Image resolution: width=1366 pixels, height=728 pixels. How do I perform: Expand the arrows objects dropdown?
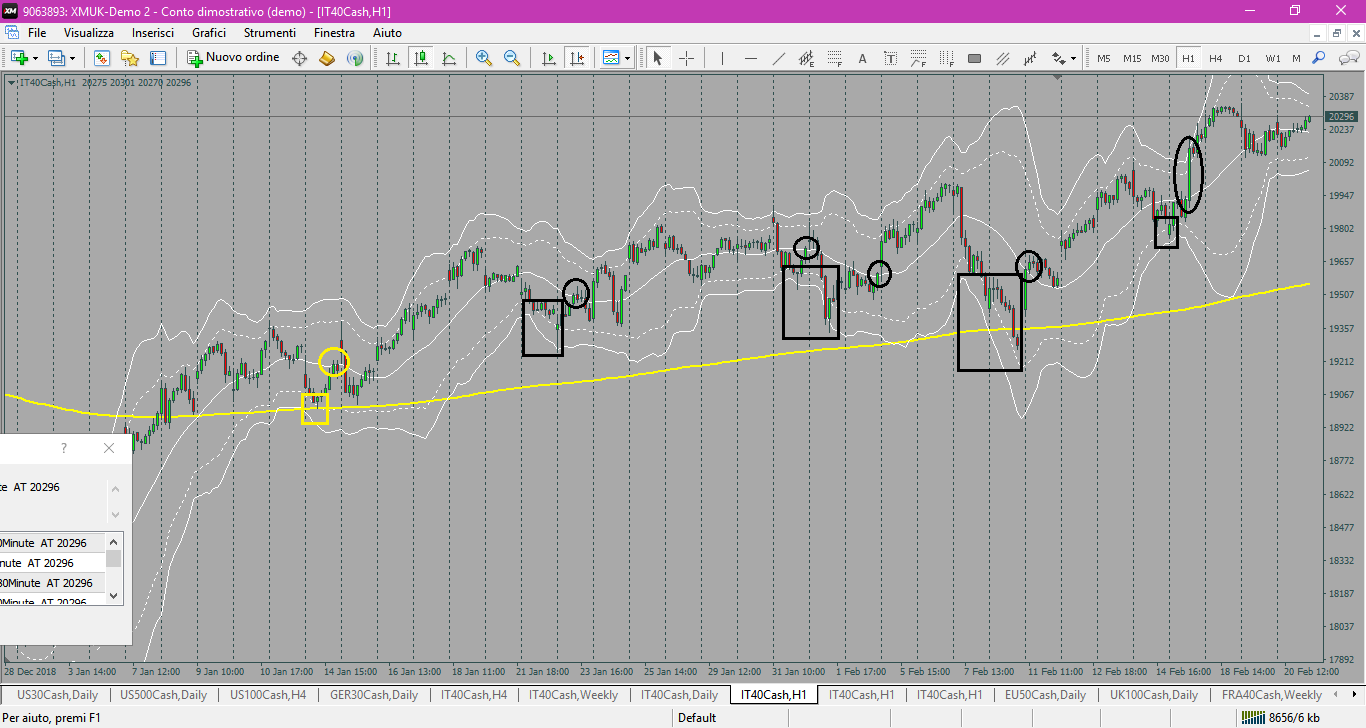click(1073, 58)
